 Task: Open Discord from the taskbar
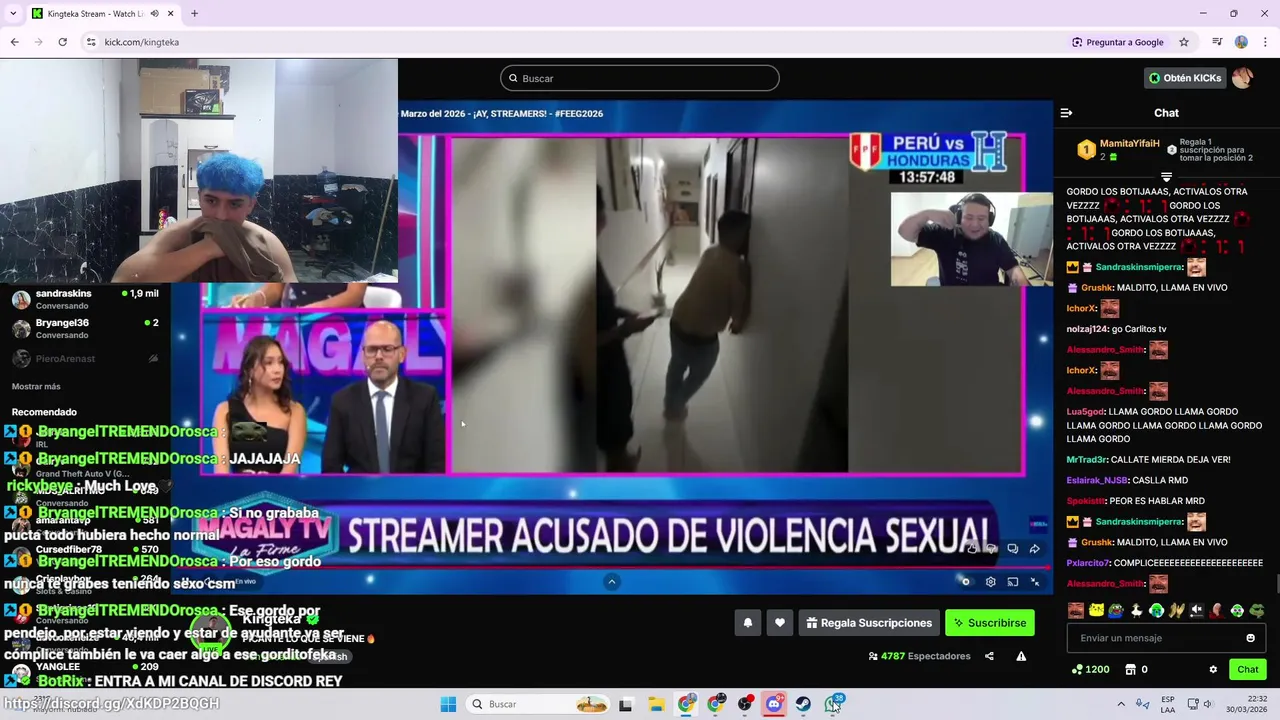774,704
